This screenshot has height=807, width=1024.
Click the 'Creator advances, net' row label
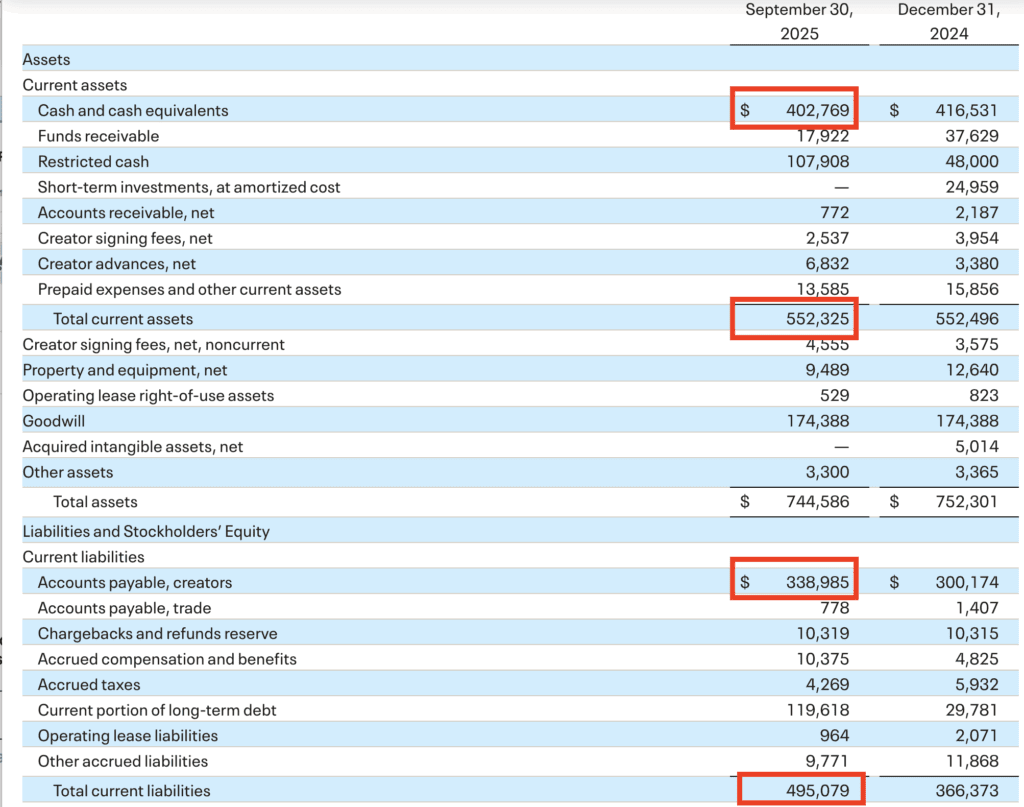point(117,264)
